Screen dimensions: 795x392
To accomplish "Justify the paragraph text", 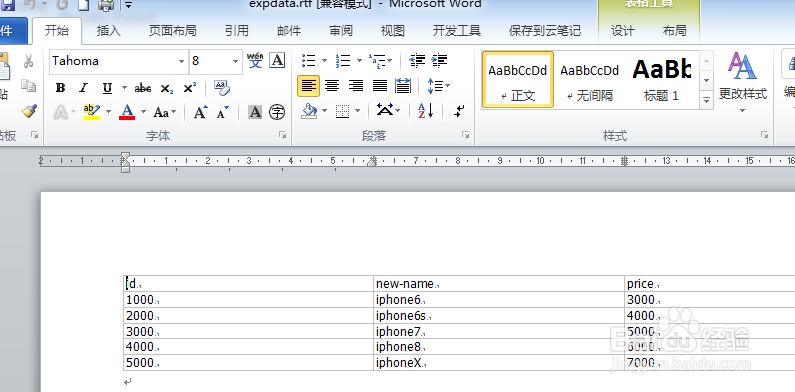I will (380, 86).
